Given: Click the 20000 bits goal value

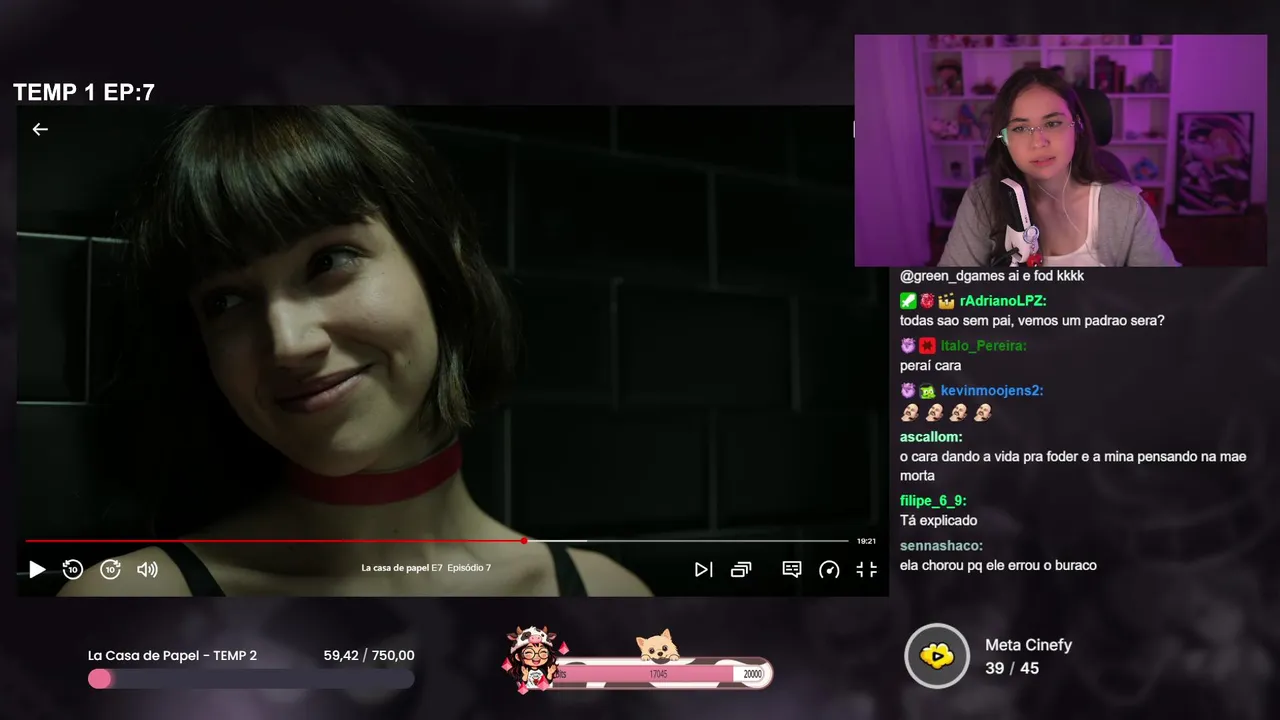Looking at the screenshot, I should pos(752,674).
